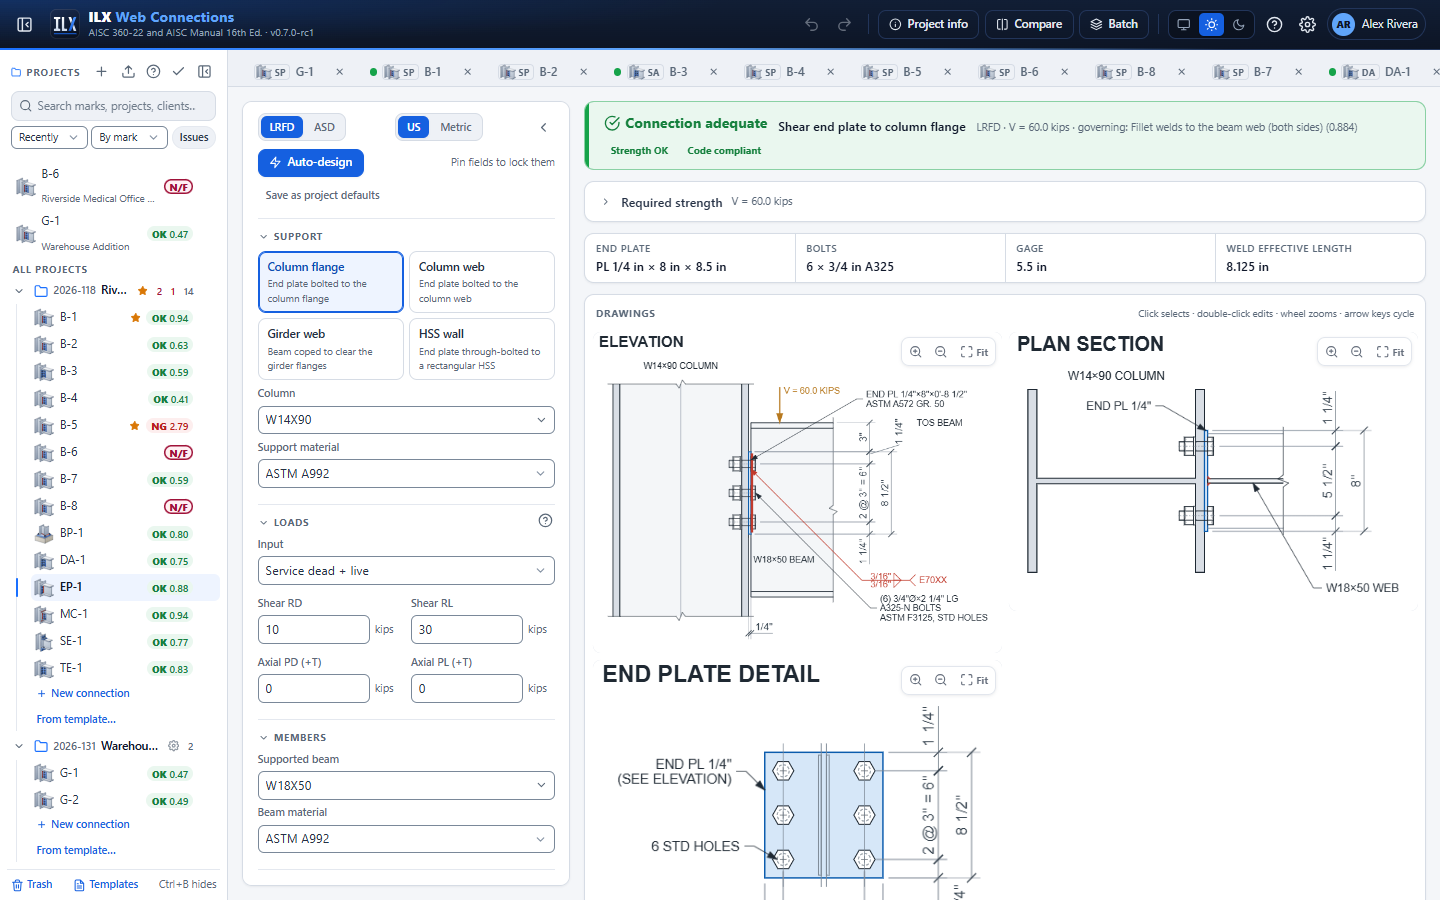Open the help icon in the top bar
The height and width of the screenshot is (900, 1440).
point(1274,24)
